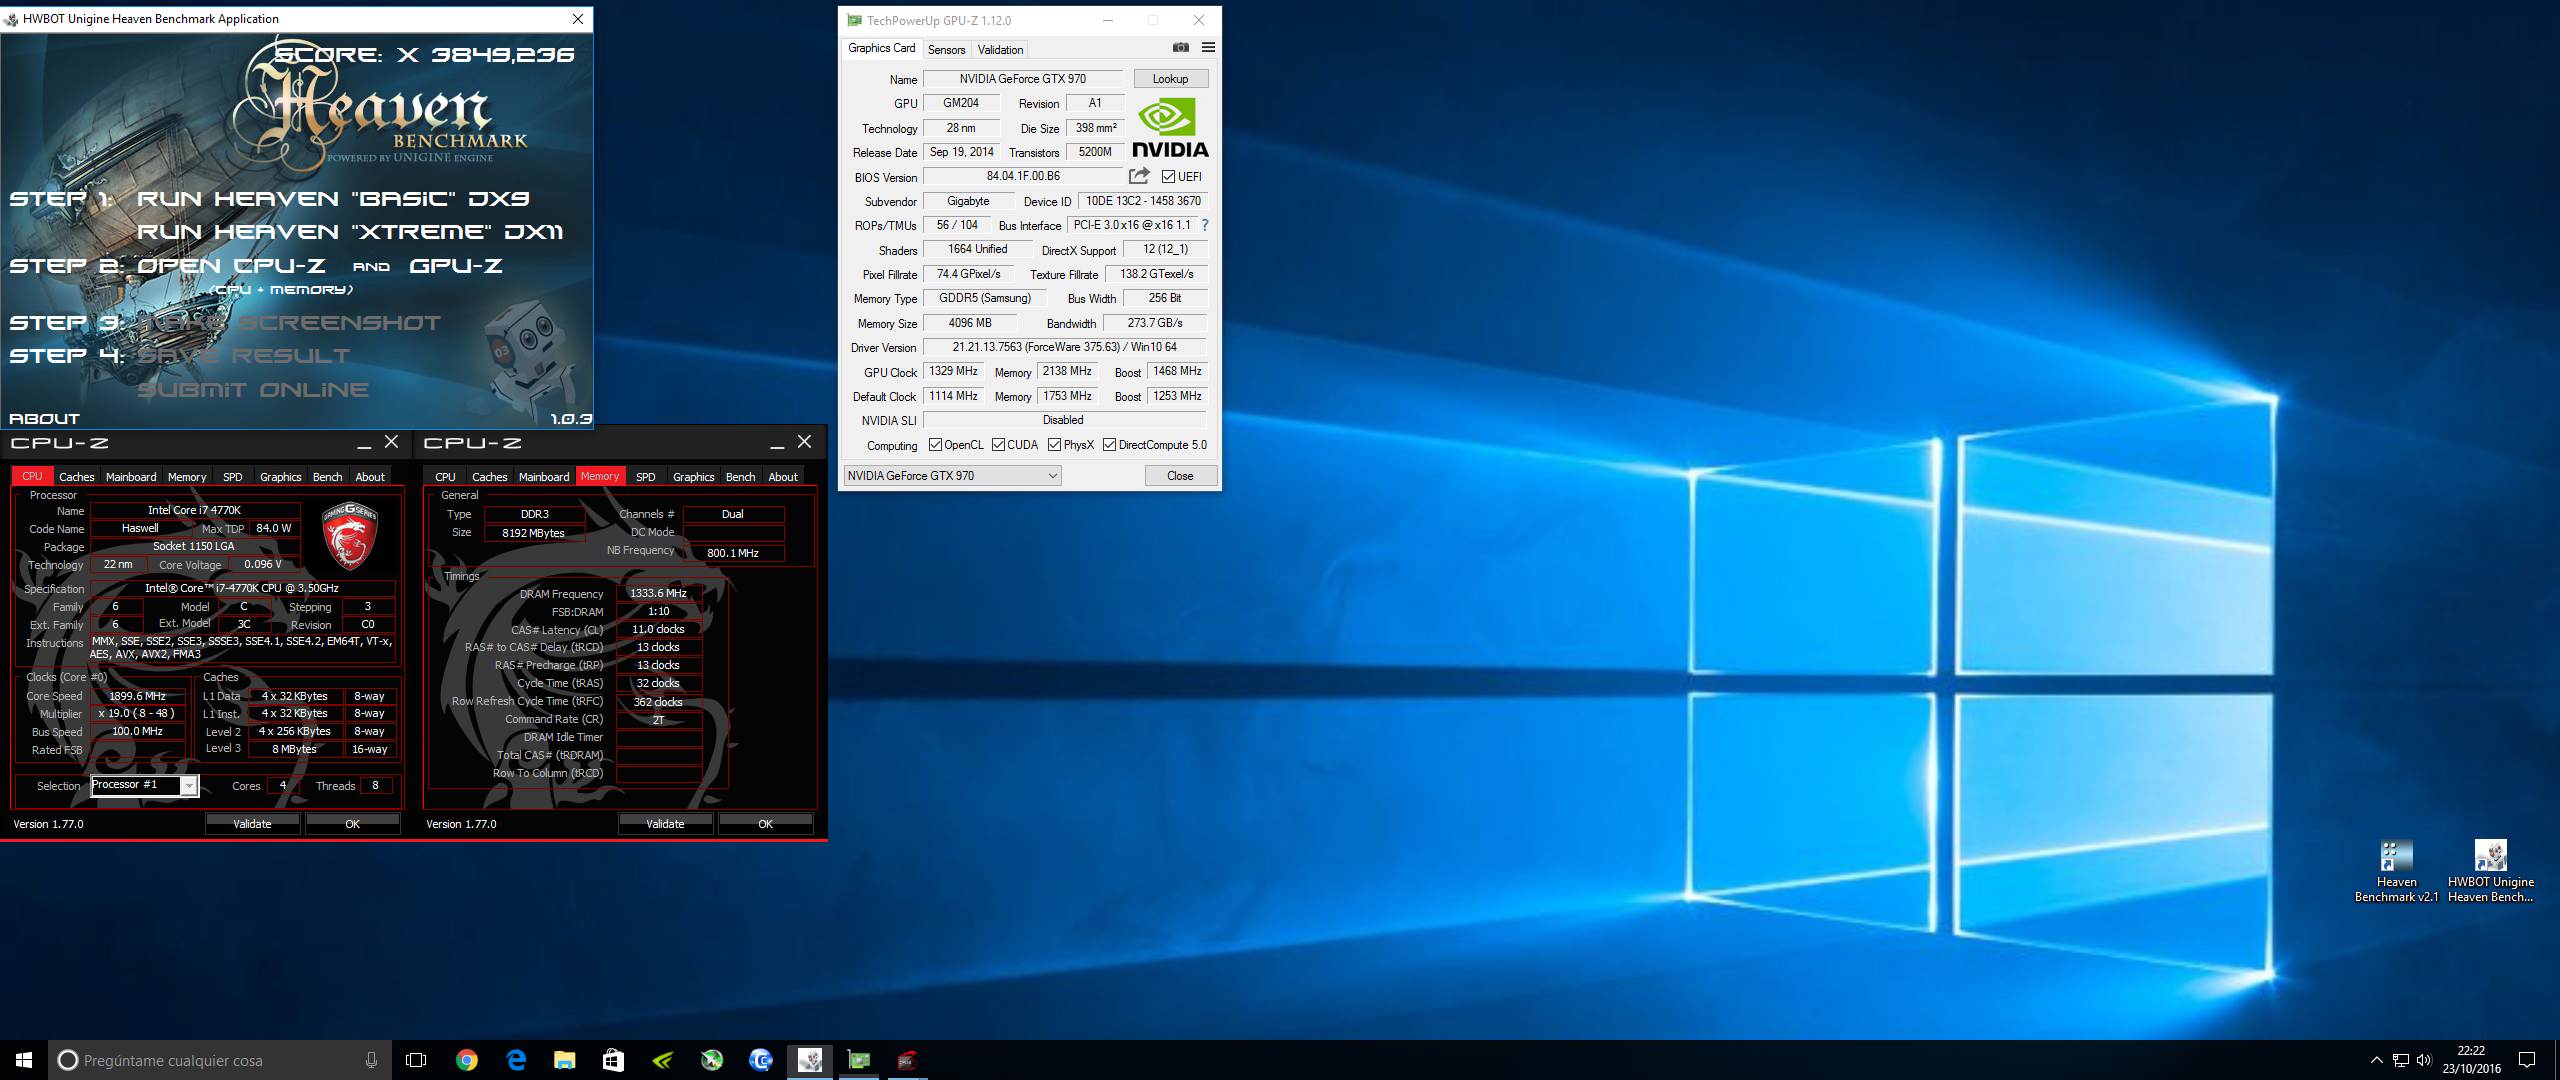The height and width of the screenshot is (1080, 2560).
Task: Click Run Heaven "Basic" DX9 in HWBOT app
Action: tap(333, 199)
